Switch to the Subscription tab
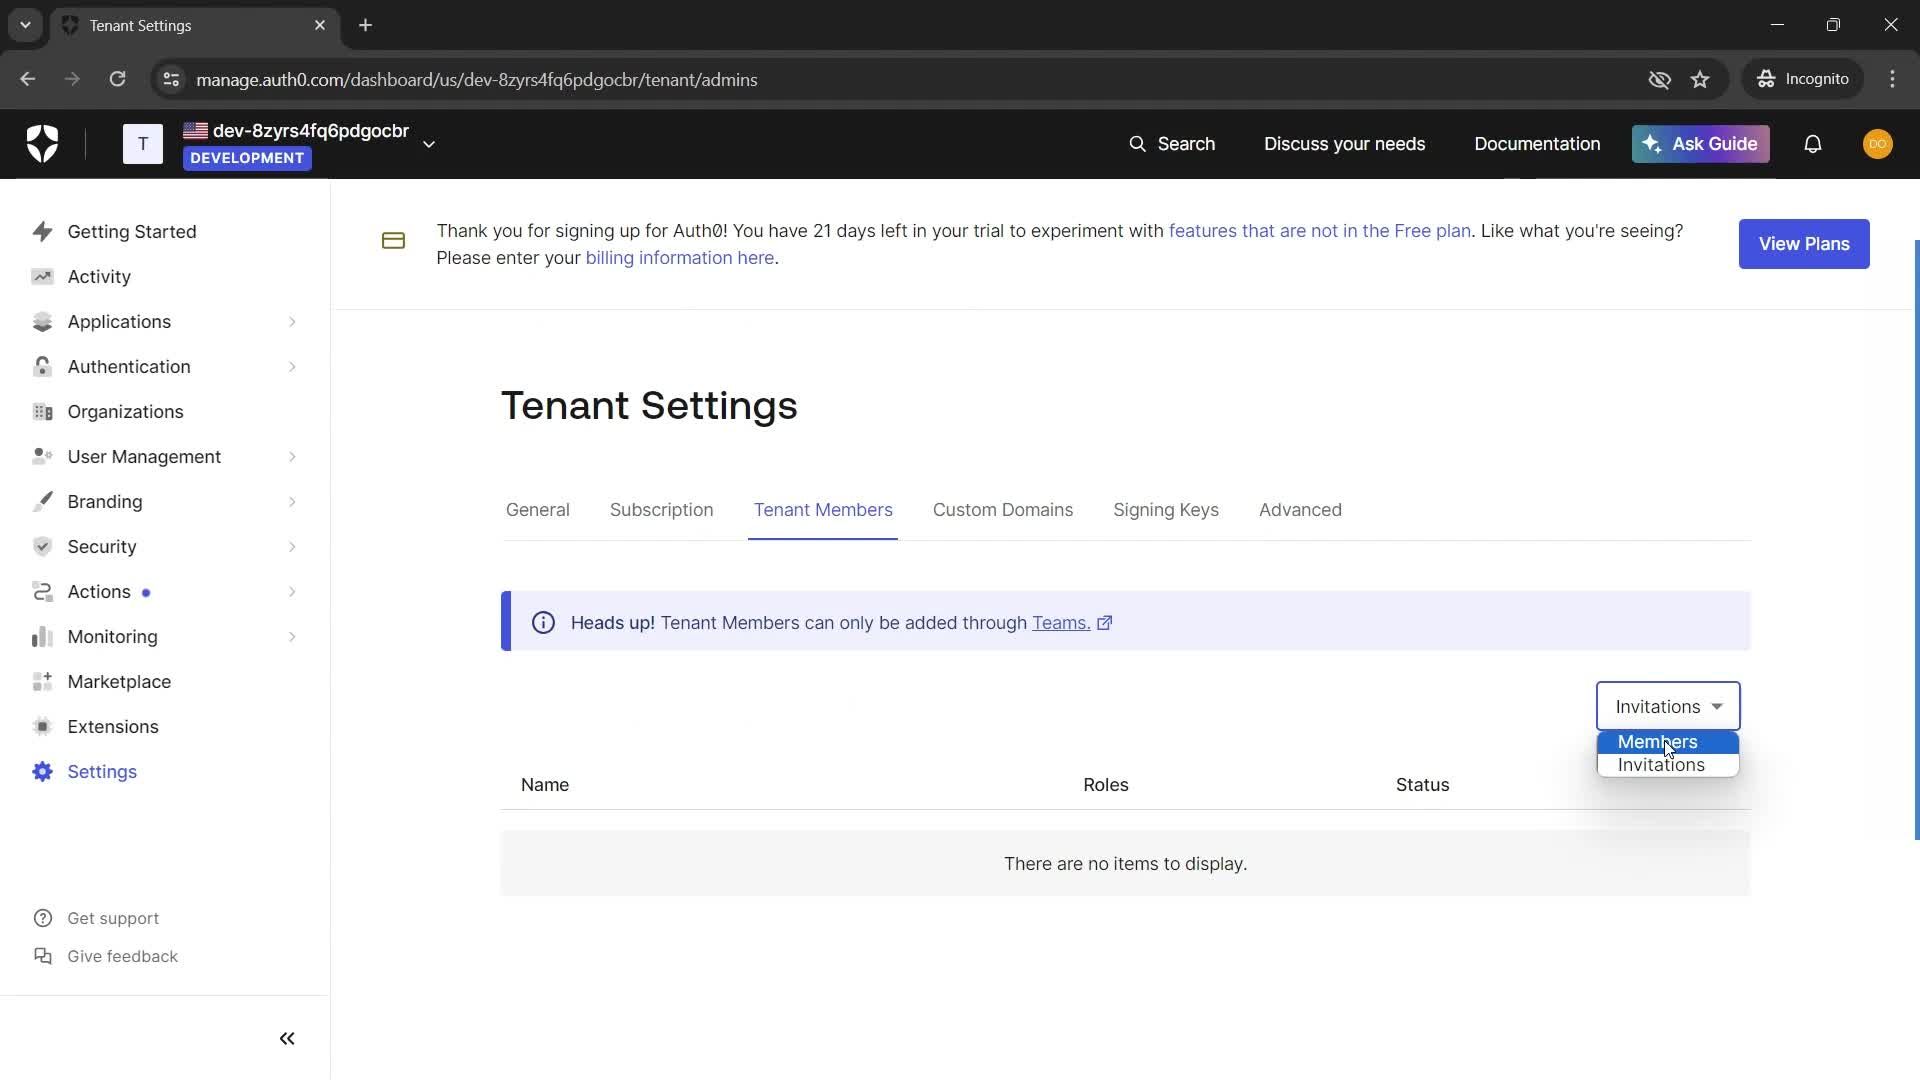 pyautogui.click(x=661, y=510)
